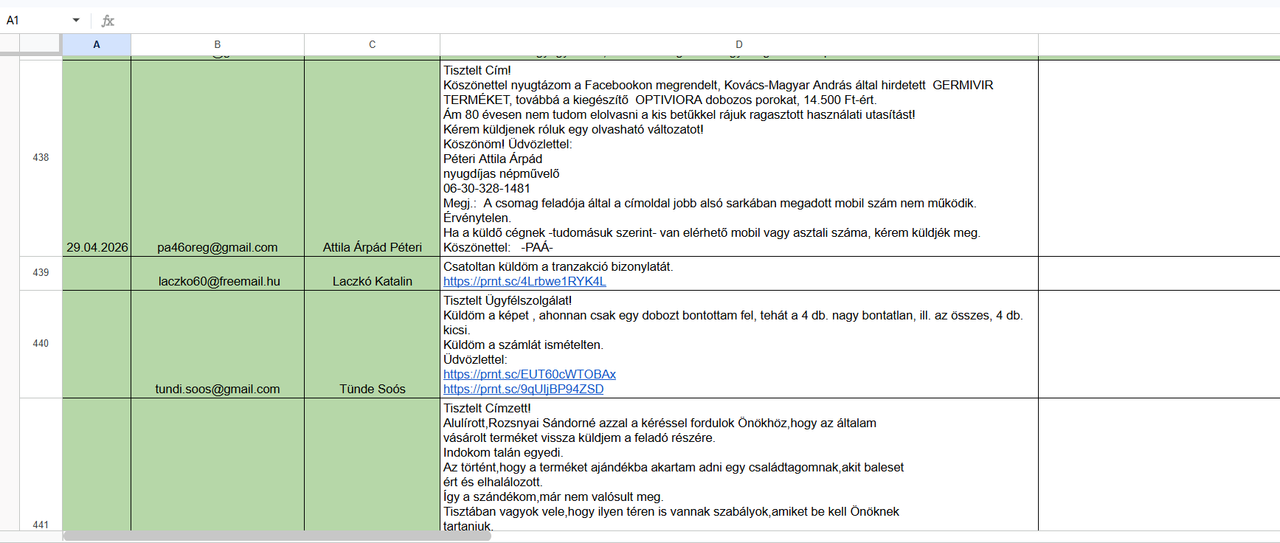Select column B header
This screenshot has width=1280, height=543.
coord(217,44)
